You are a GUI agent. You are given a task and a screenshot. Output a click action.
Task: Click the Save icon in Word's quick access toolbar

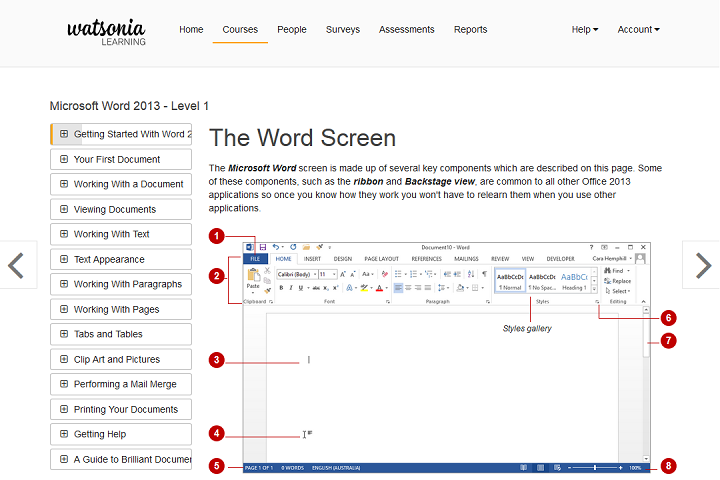click(263, 247)
